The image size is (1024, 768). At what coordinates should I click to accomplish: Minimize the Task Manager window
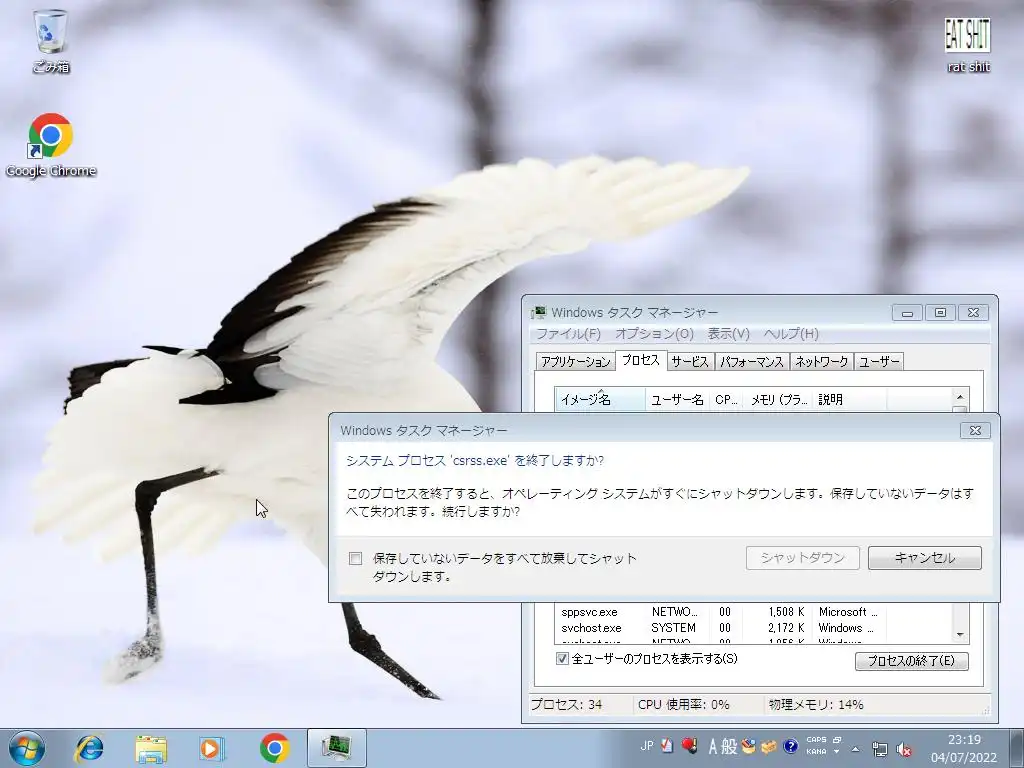pyautogui.click(x=907, y=313)
